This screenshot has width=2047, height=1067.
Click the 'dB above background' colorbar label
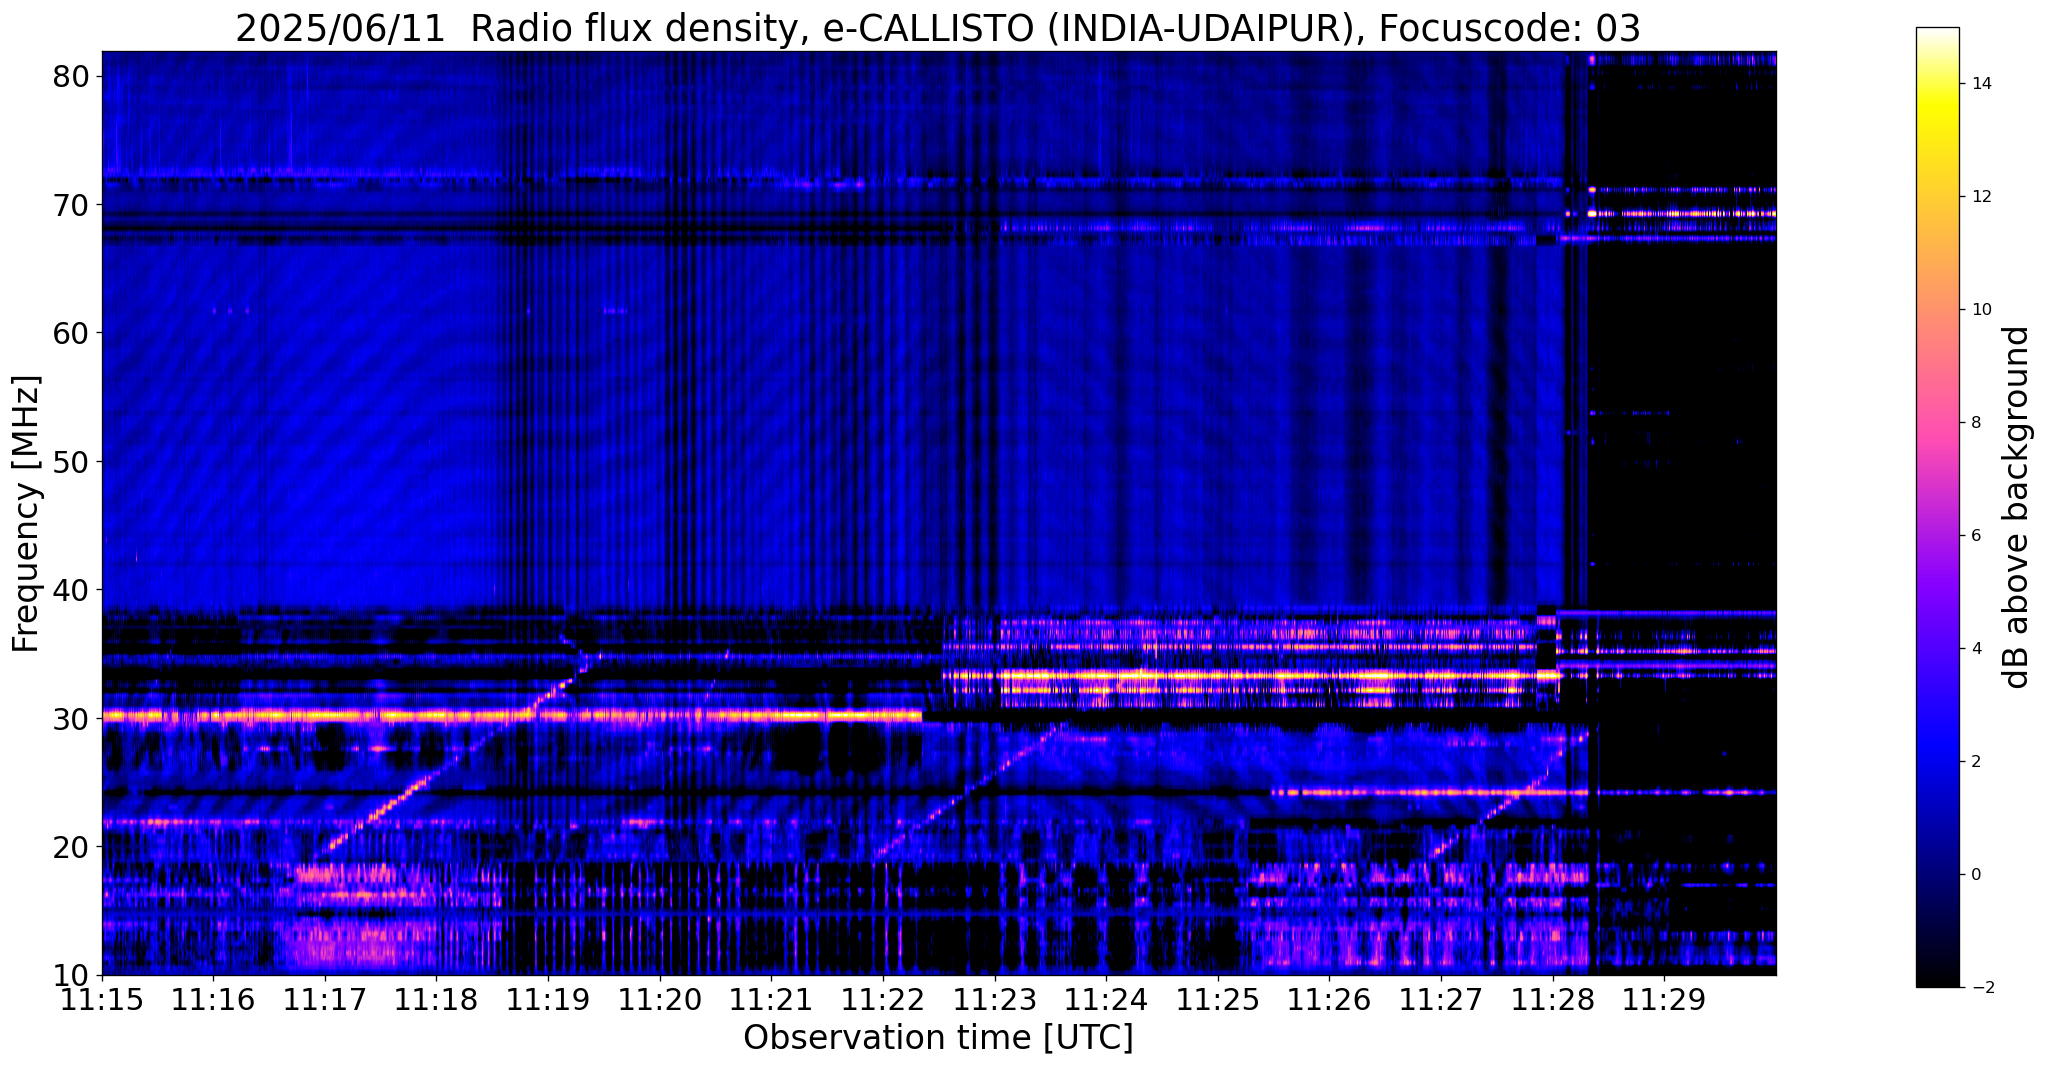[2017, 507]
